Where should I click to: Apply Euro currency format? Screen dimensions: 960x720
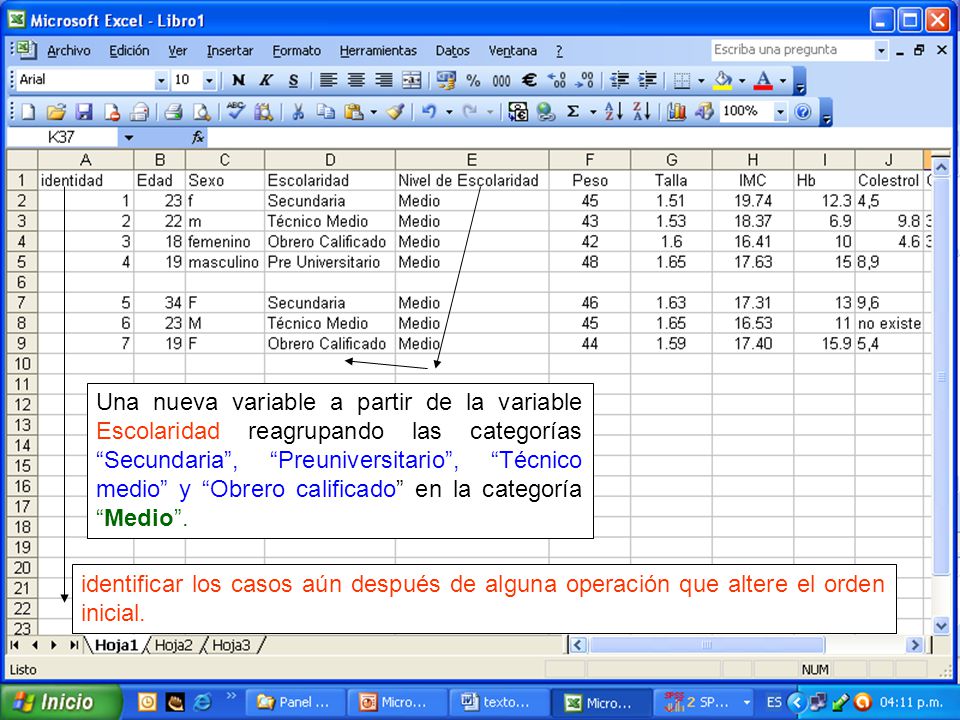tap(529, 80)
